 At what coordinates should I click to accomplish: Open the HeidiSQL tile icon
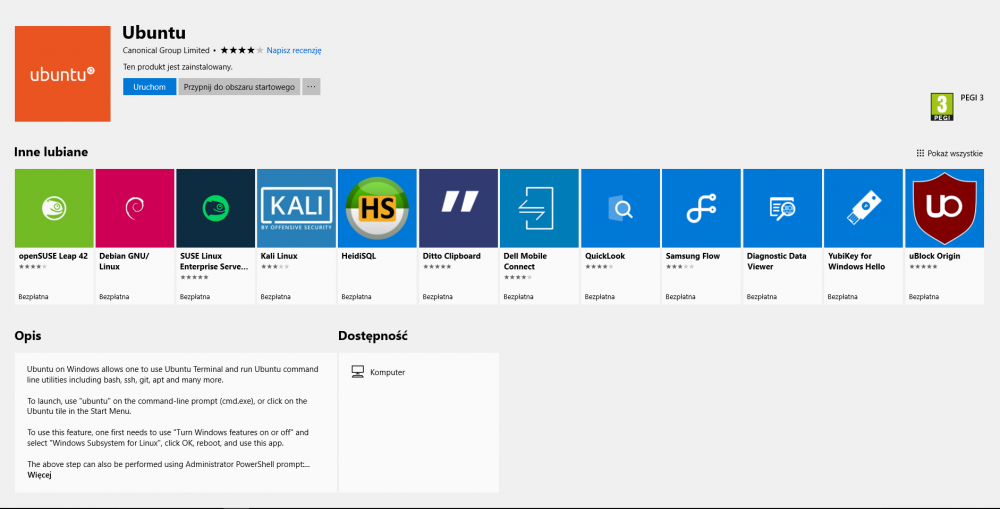click(x=377, y=208)
